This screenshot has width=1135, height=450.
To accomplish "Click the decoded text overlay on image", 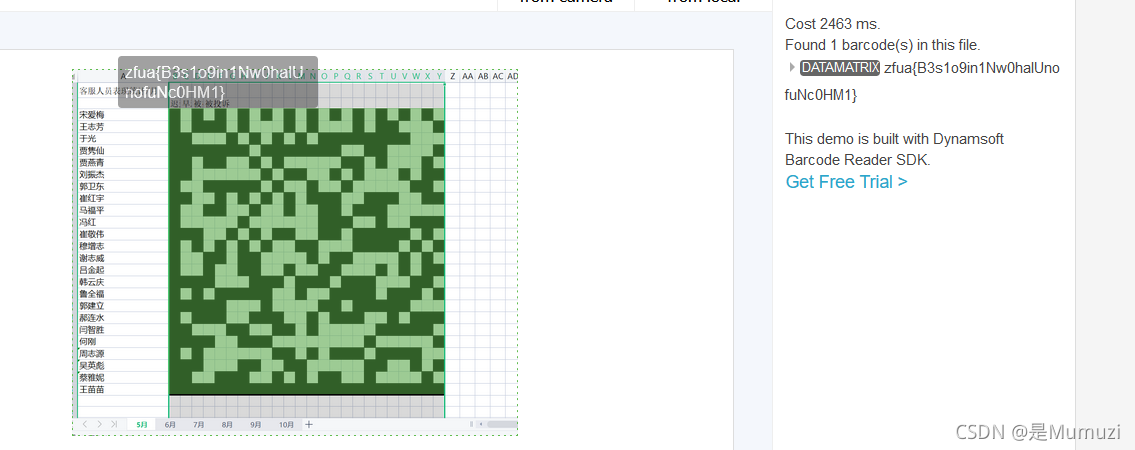I will point(218,82).
